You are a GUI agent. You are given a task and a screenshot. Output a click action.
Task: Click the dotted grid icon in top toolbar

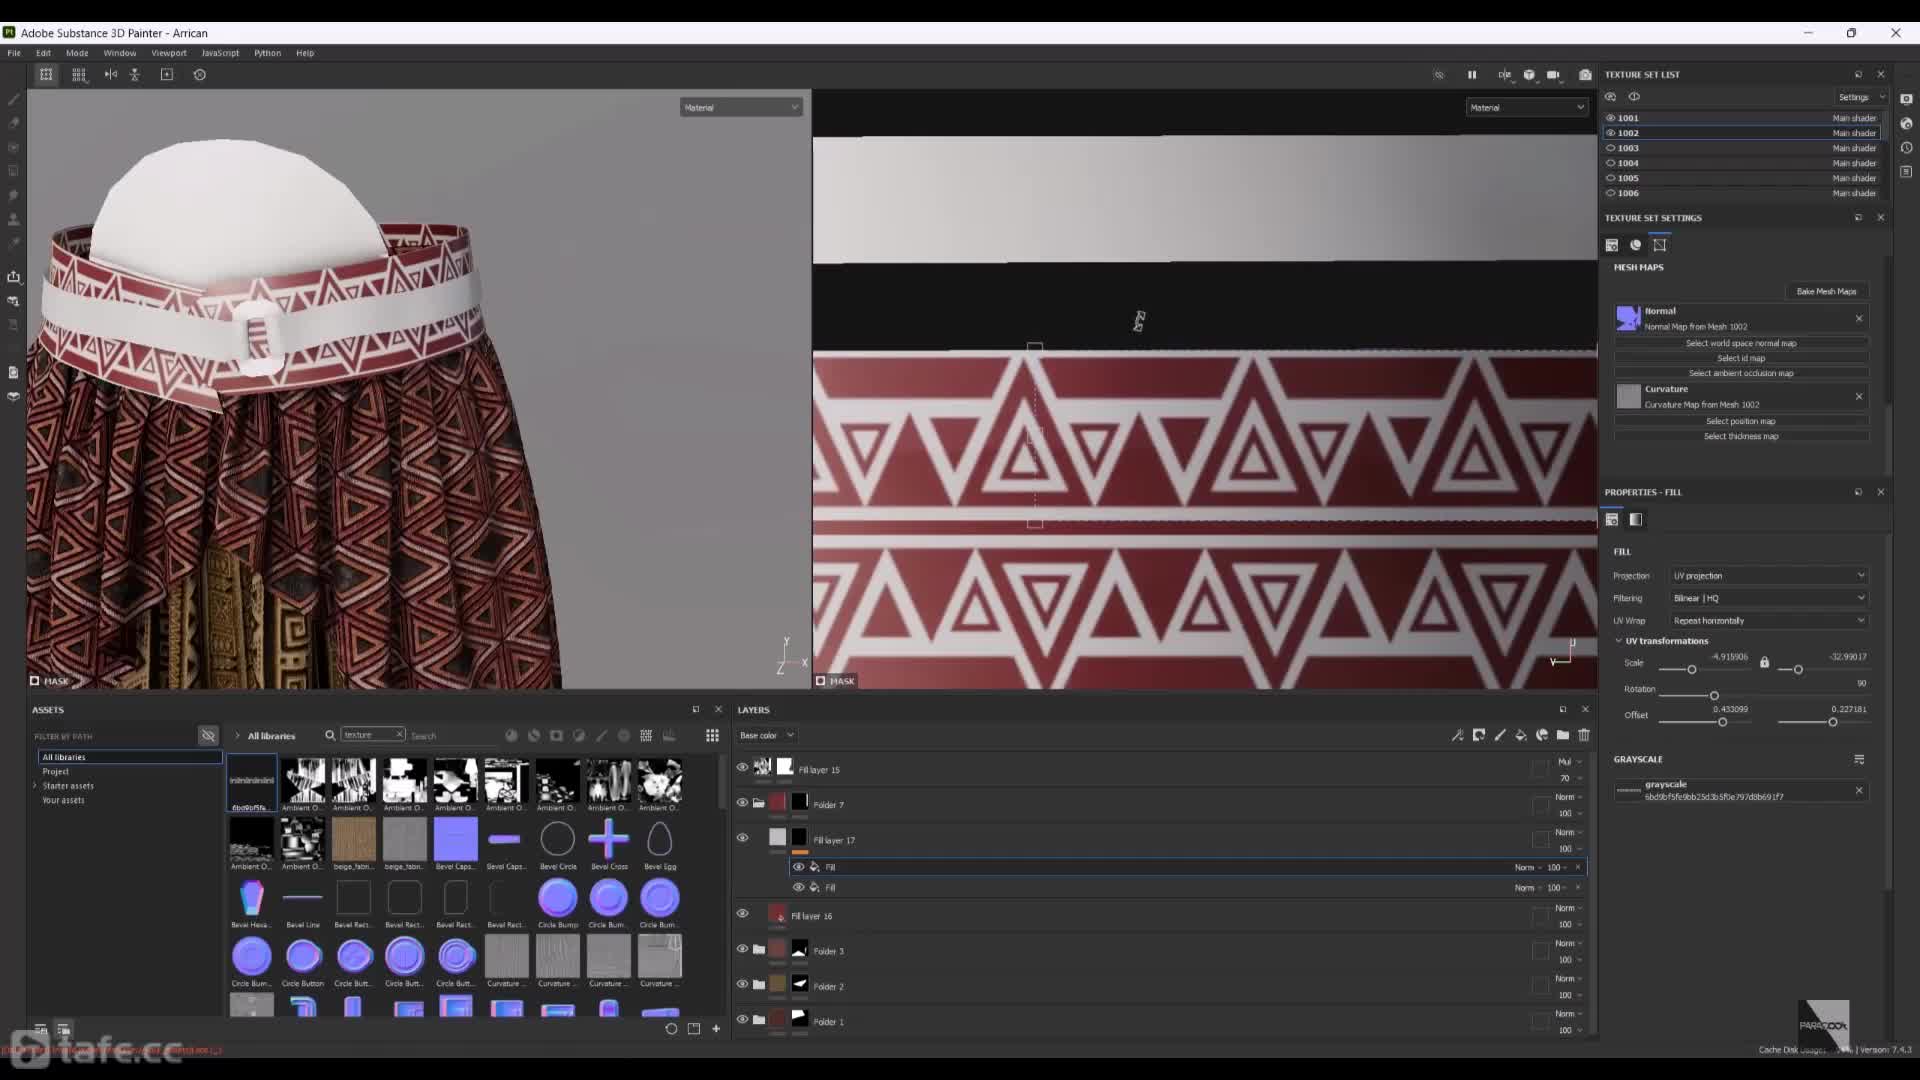79,74
